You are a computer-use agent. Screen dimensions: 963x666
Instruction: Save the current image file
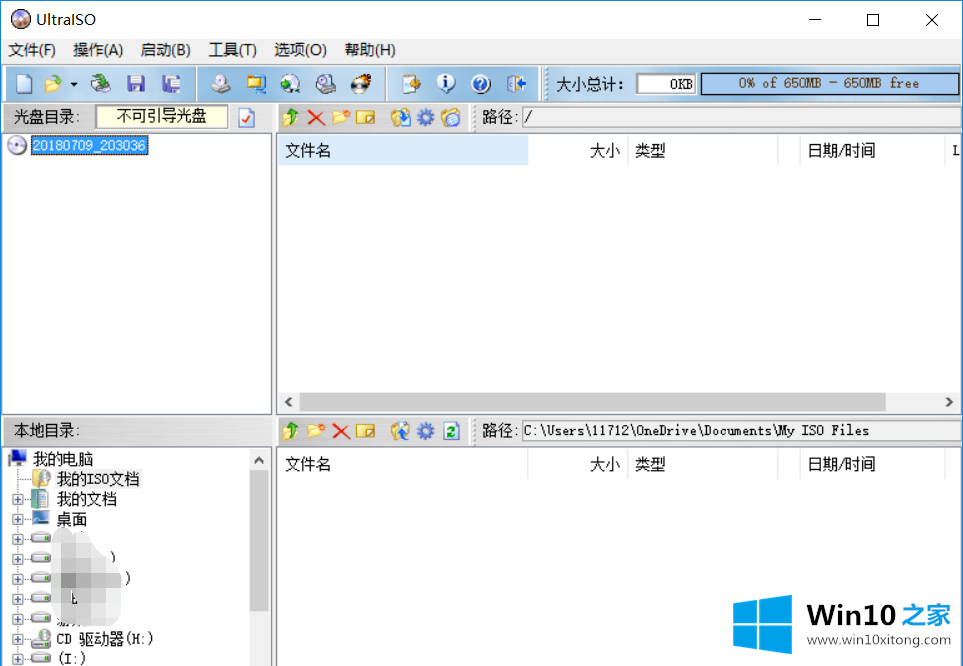click(136, 84)
